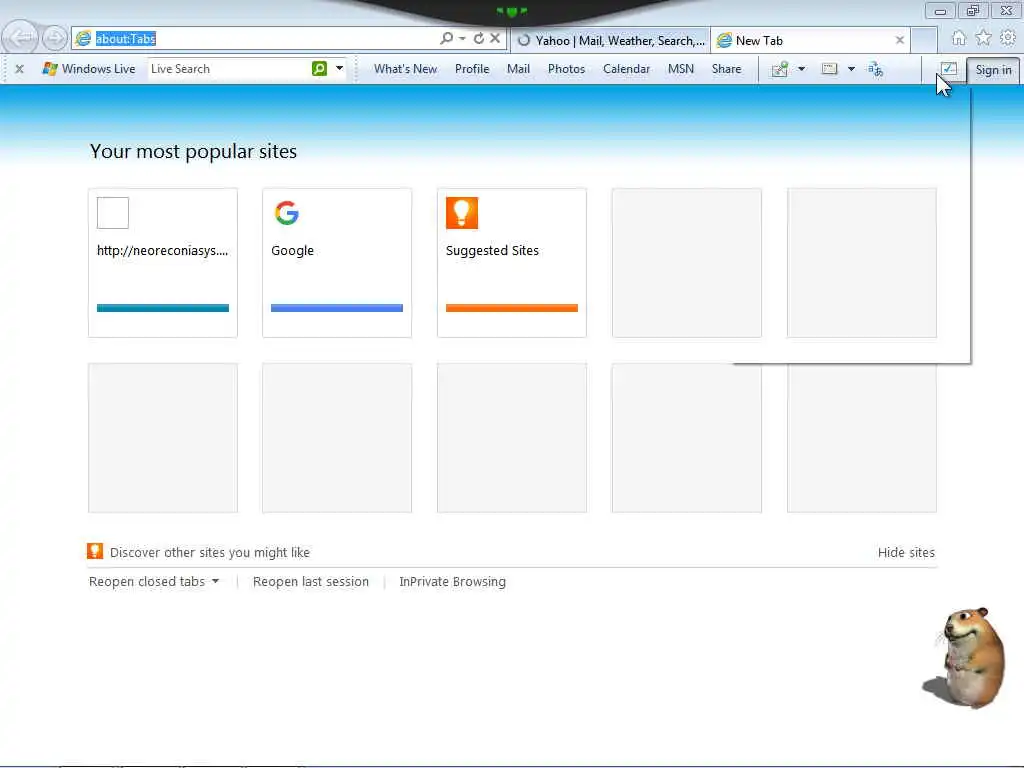Open a blank new tab button
Image resolution: width=1024 pixels, height=768 pixels.
tap(923, 40)
